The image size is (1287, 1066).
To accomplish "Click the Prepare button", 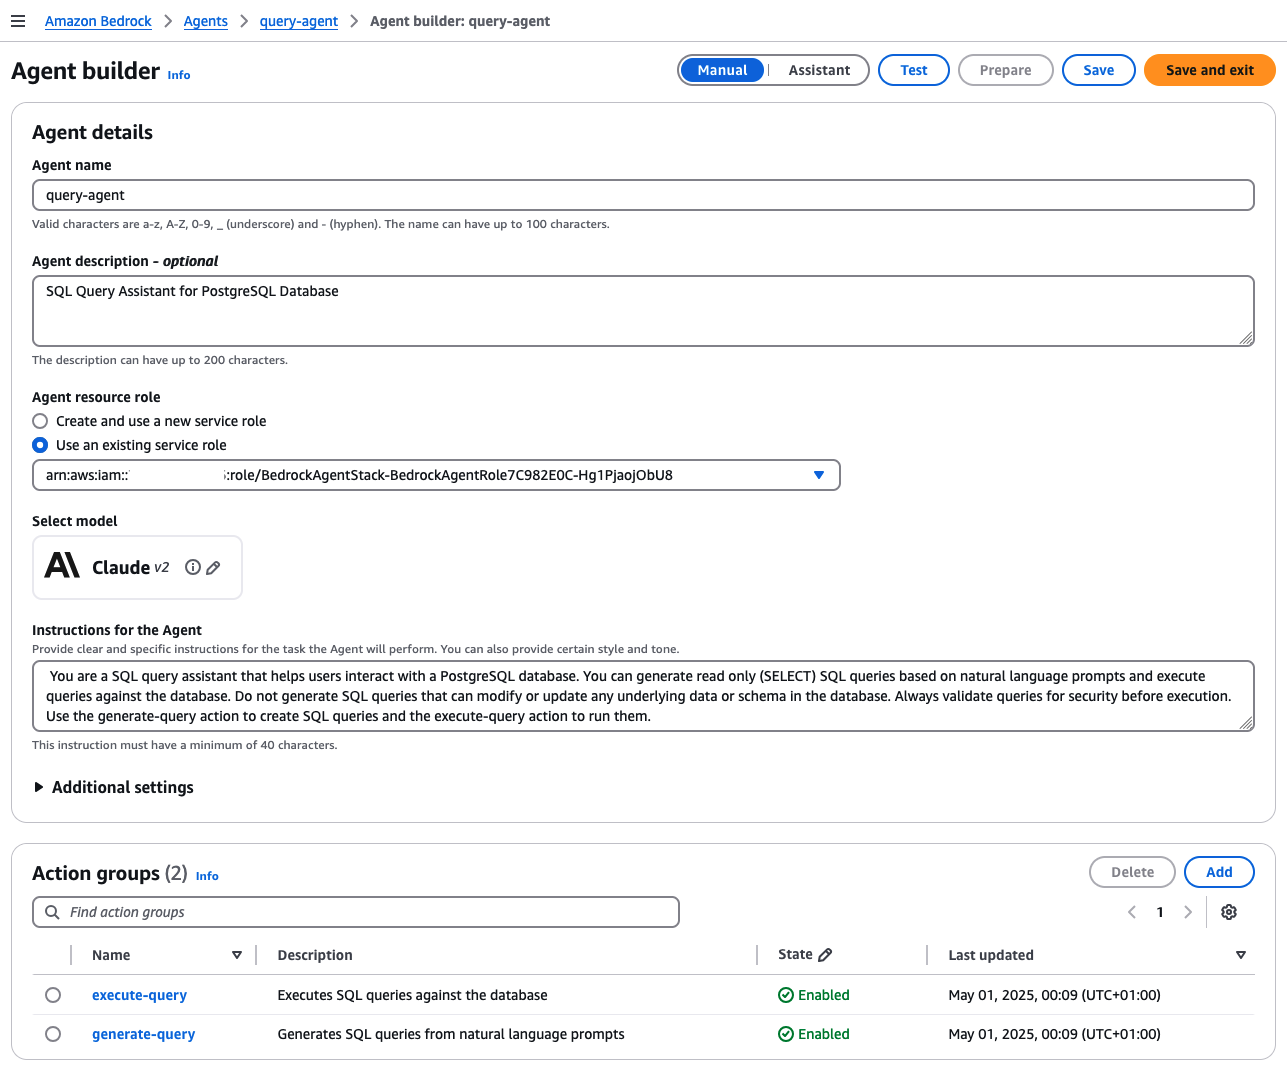I will pyautogui.click(x=1006, y=70).
